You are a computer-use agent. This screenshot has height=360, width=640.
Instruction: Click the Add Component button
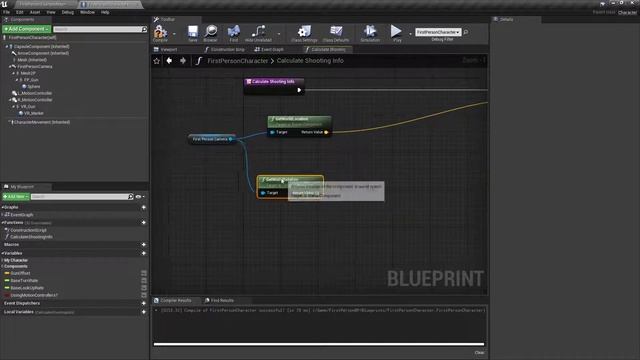27,29
